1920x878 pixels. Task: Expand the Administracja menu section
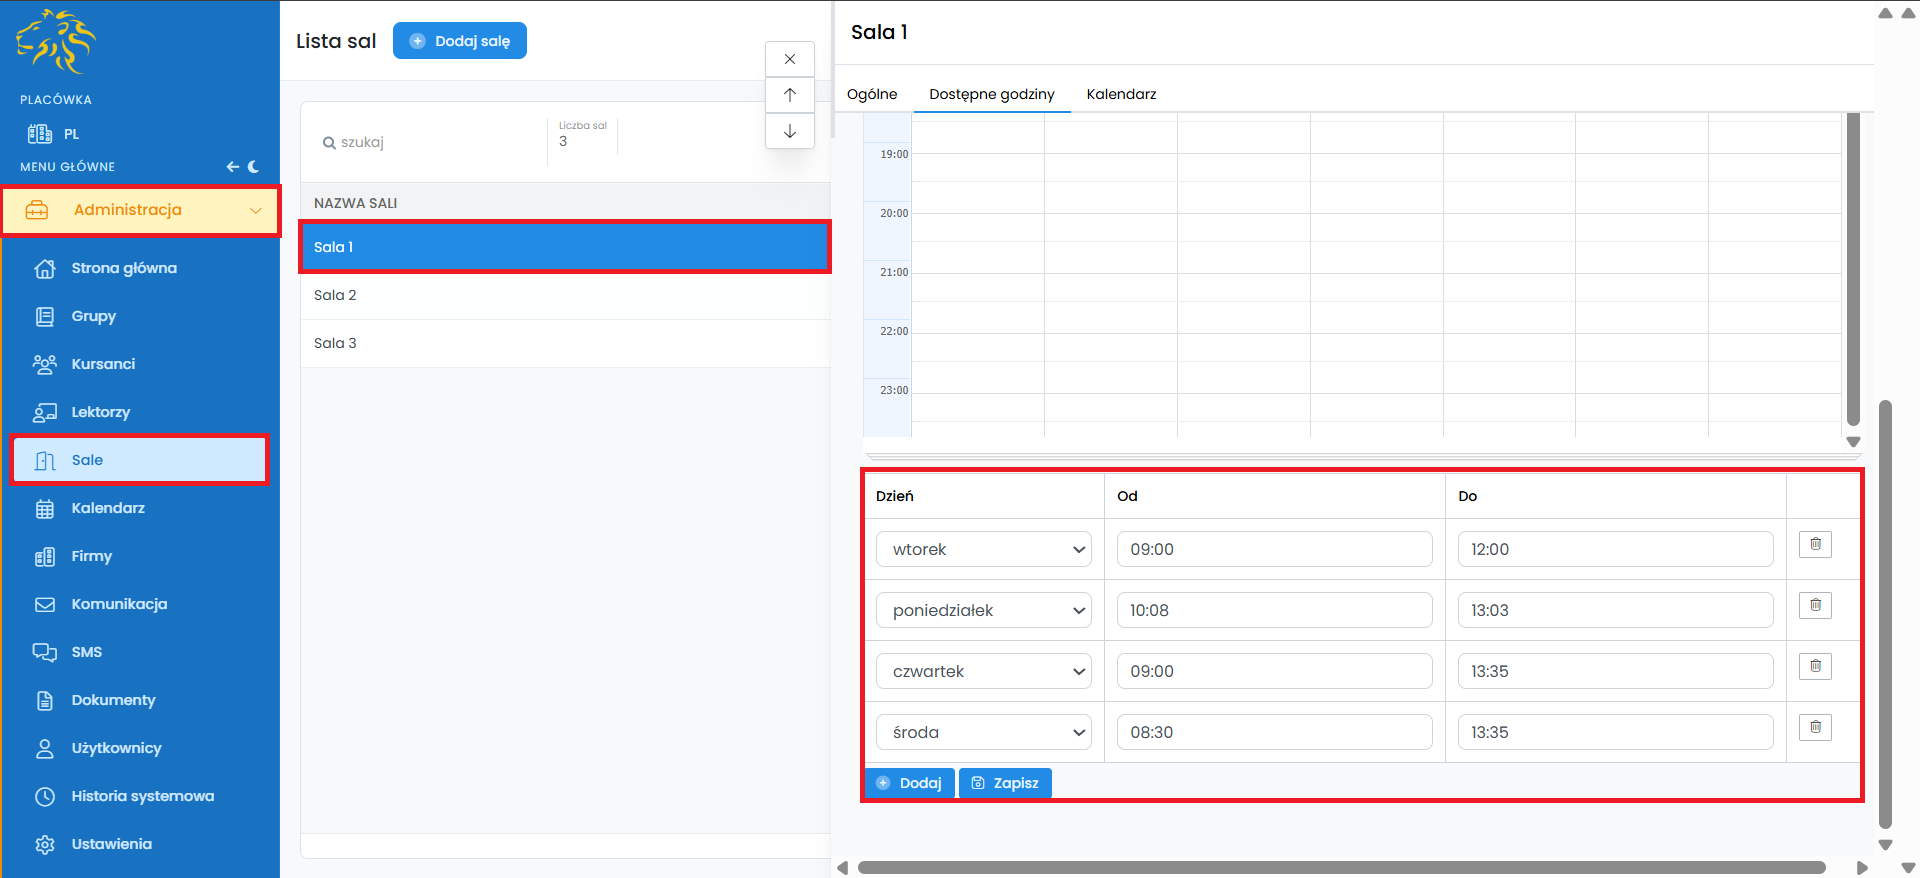(x=140, y=210)
